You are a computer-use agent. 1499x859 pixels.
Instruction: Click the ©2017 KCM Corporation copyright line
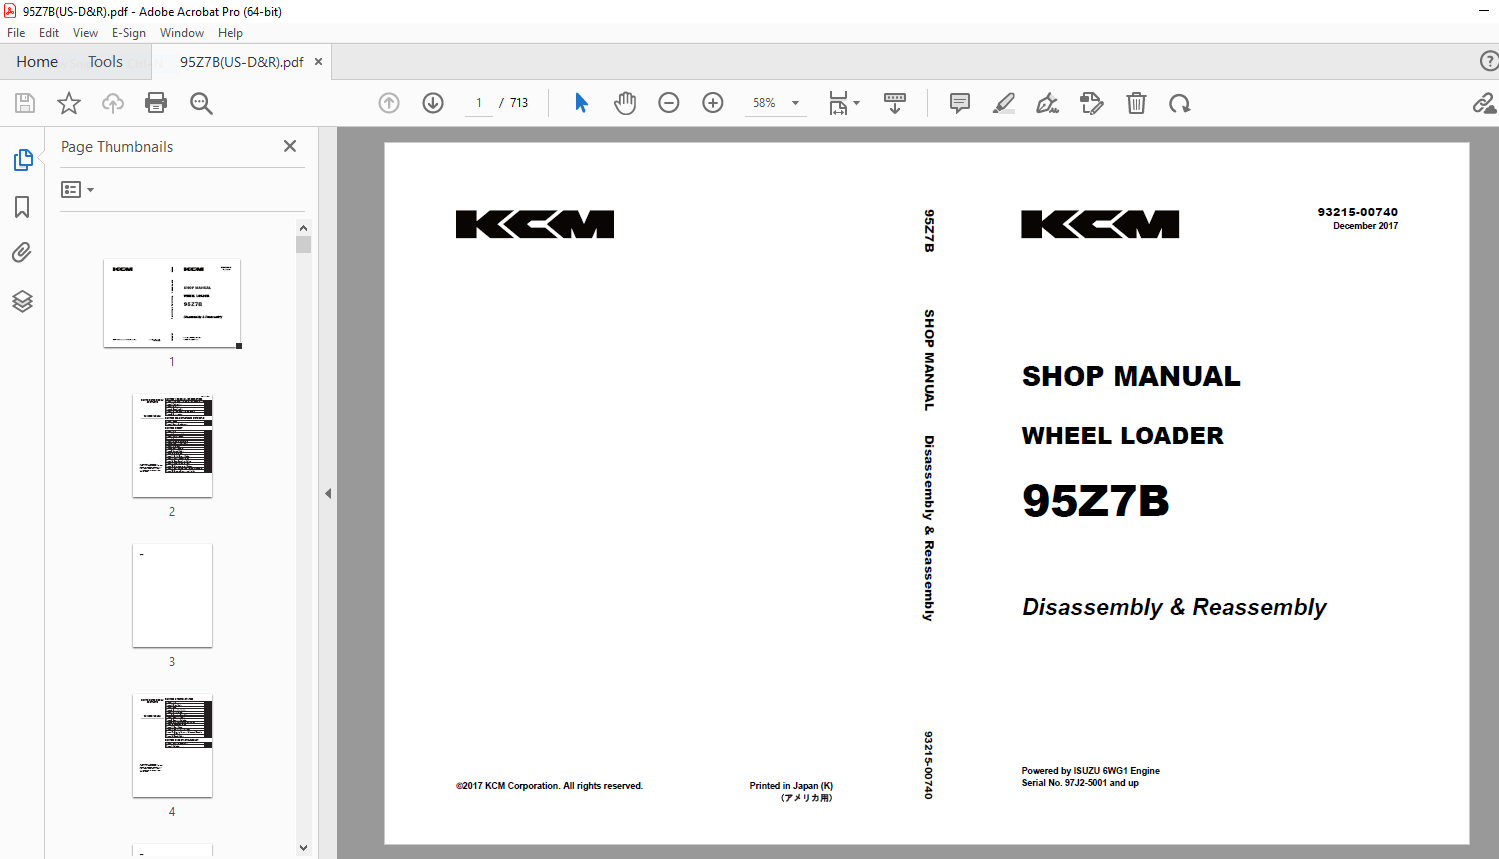(549, 786)
